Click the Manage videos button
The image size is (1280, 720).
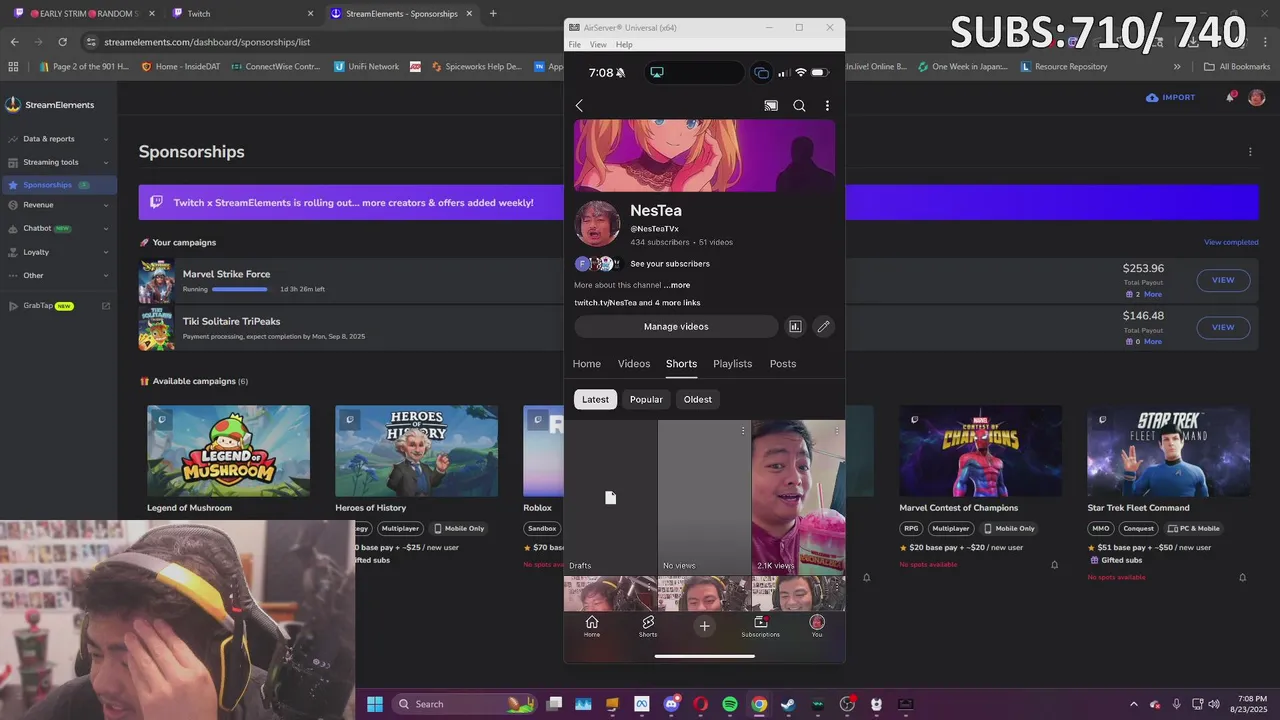tap(676, 327)
